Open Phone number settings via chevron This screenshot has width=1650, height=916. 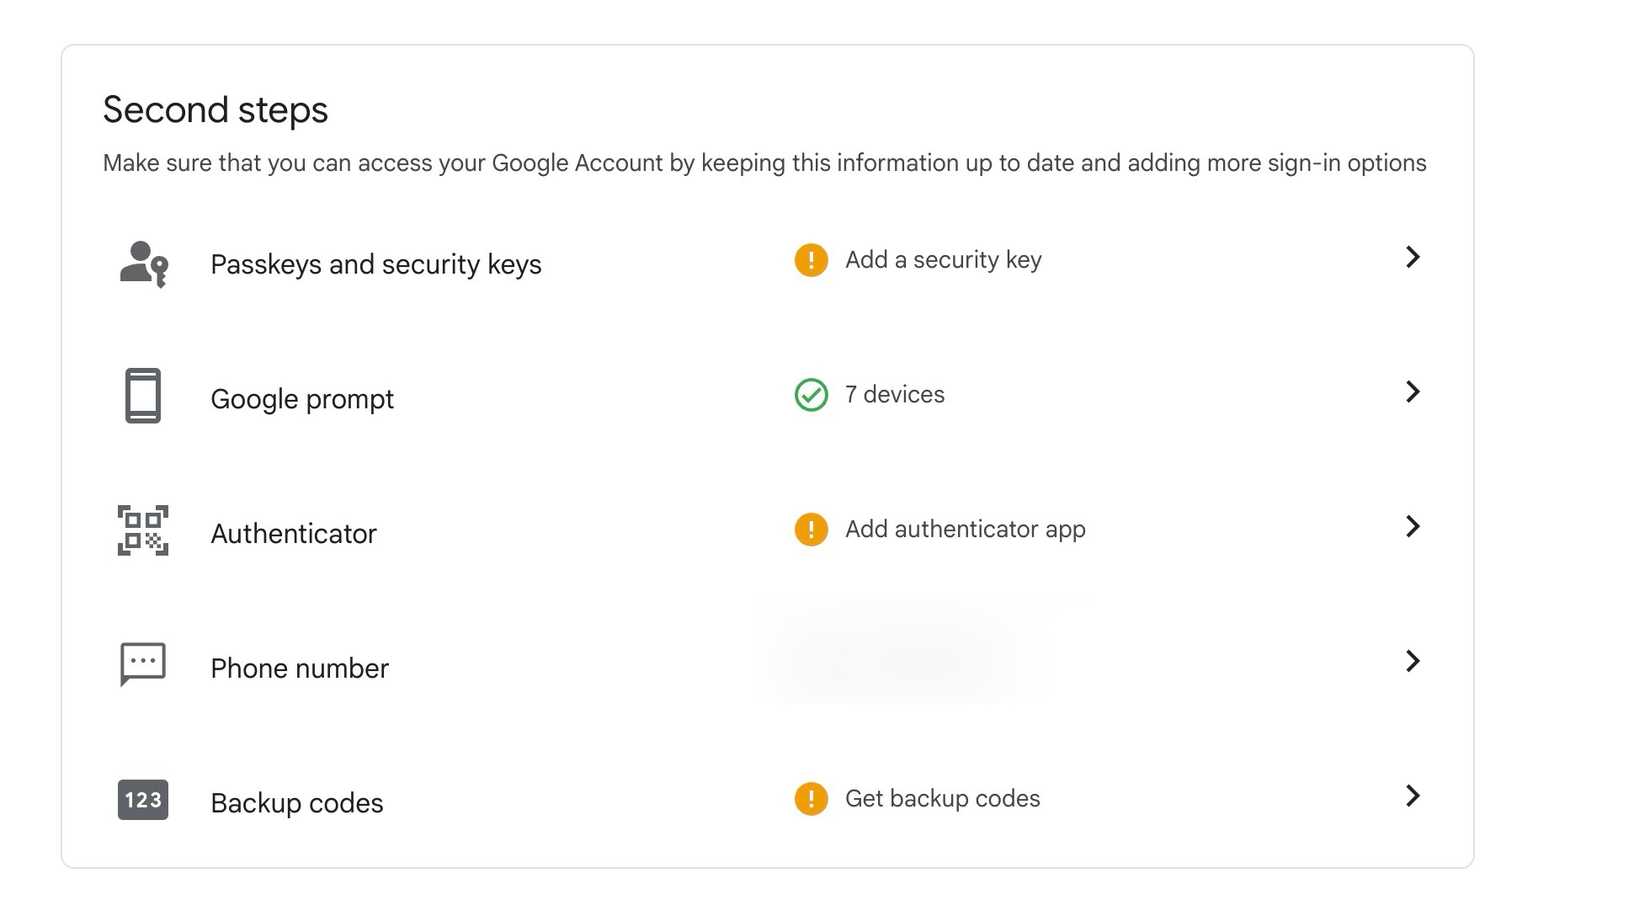(x=1412, y=660)
